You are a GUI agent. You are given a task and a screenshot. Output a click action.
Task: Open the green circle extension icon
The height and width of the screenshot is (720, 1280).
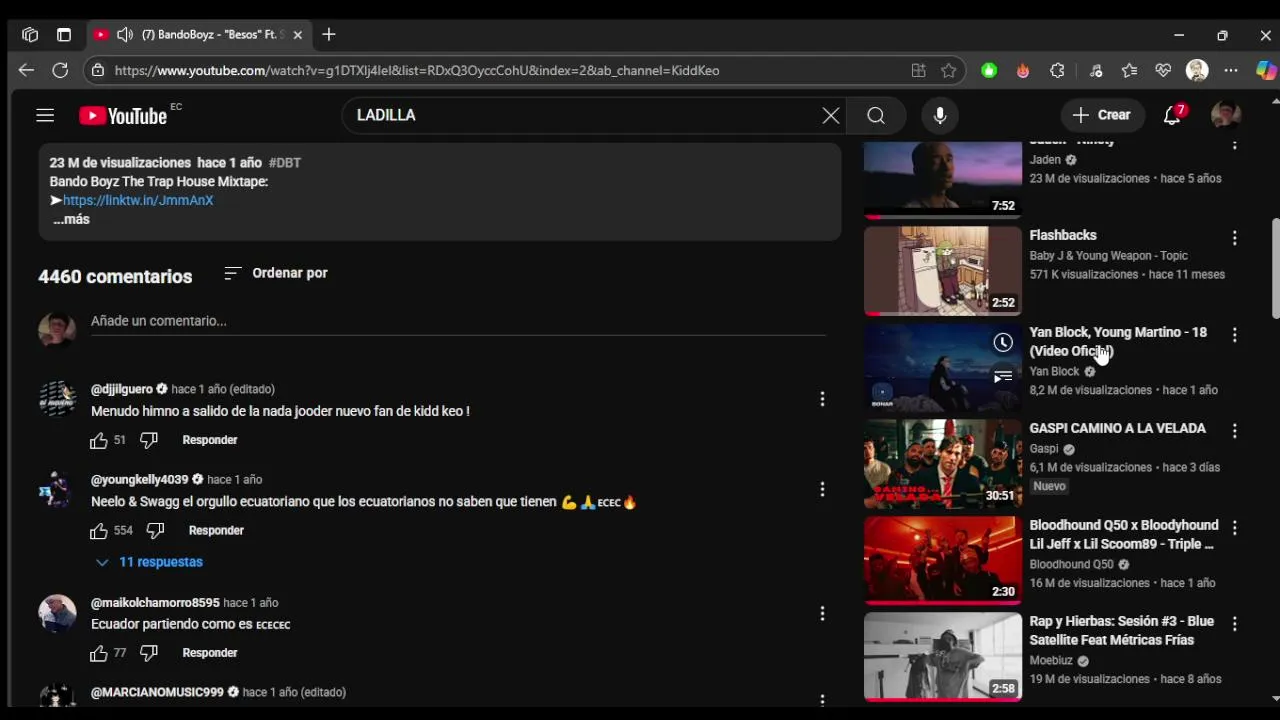(x=989, y=70)
